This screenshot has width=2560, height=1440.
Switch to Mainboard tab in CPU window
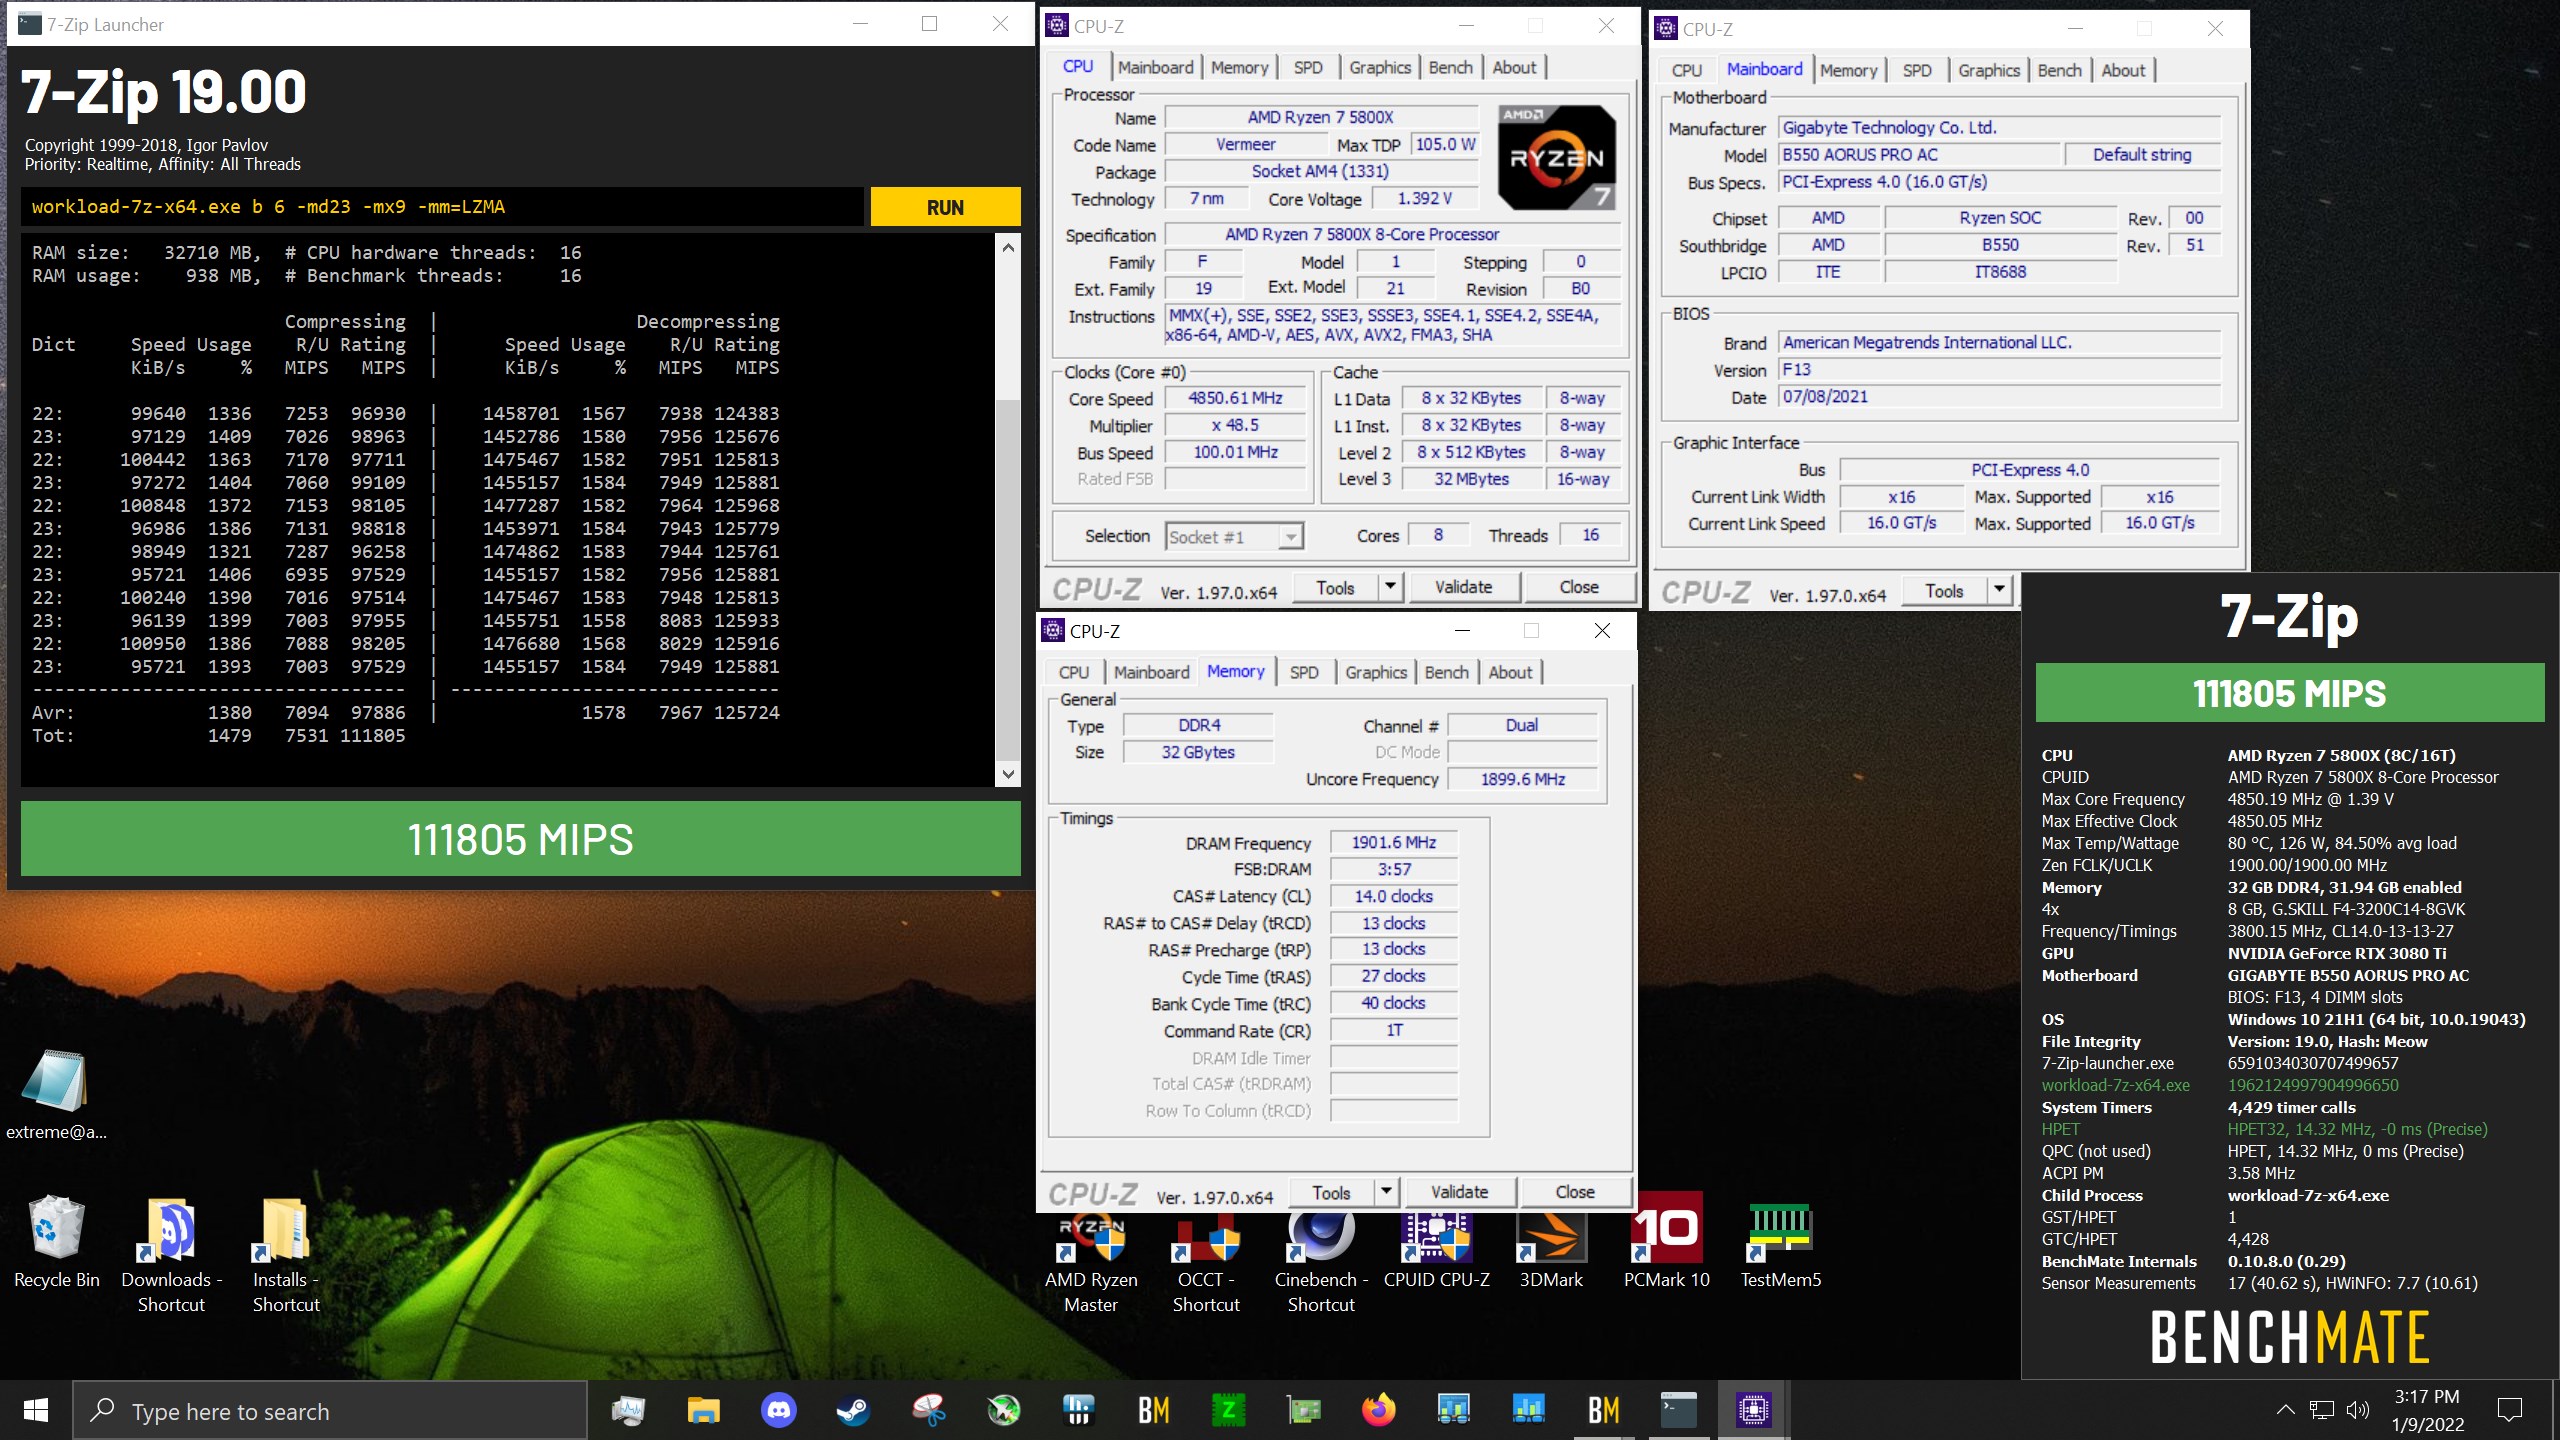[x=1155, y=67]
